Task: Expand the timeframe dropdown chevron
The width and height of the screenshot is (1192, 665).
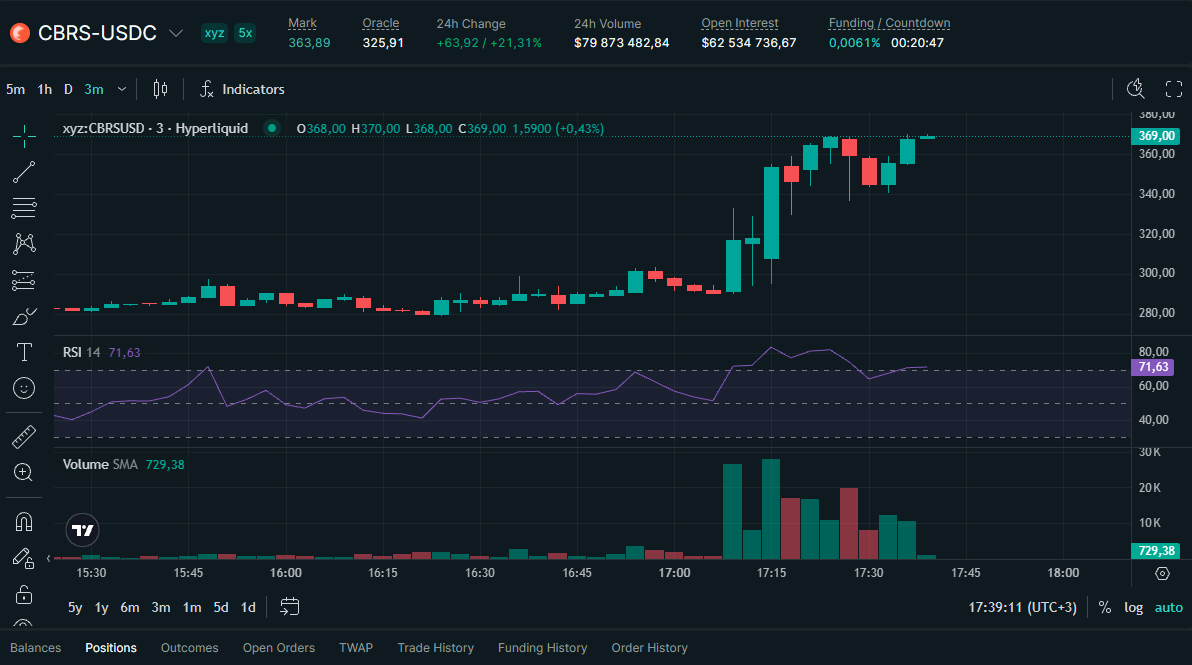Action: pyautogui.click(x=122, y=89)
